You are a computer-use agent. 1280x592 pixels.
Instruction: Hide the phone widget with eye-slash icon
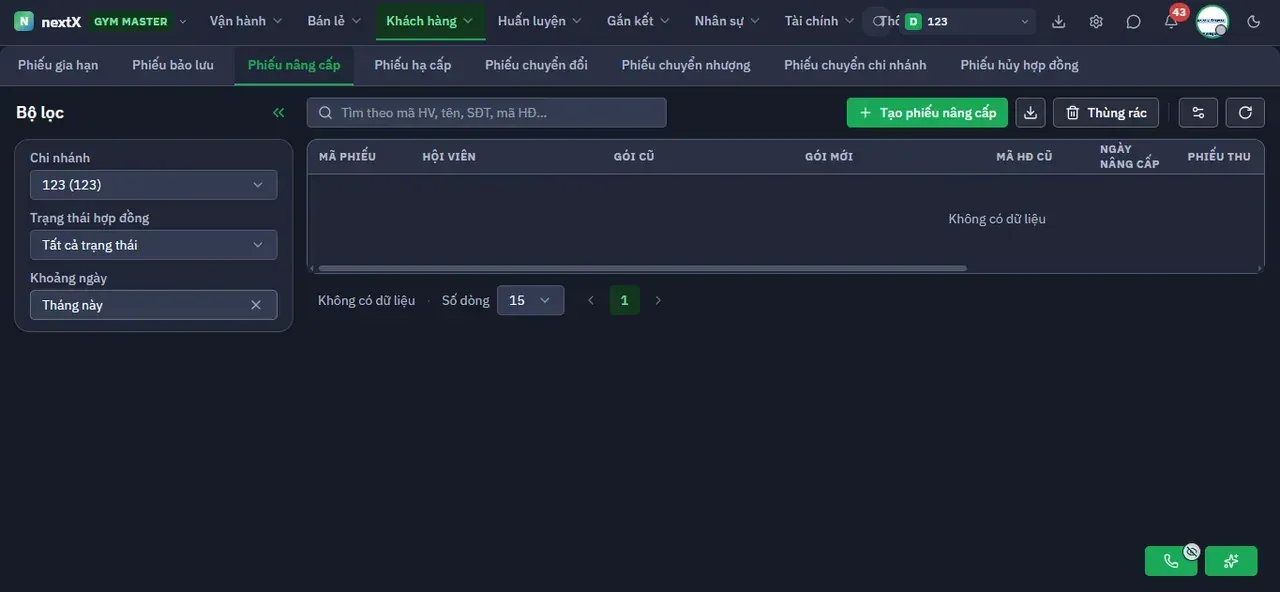1191,551
